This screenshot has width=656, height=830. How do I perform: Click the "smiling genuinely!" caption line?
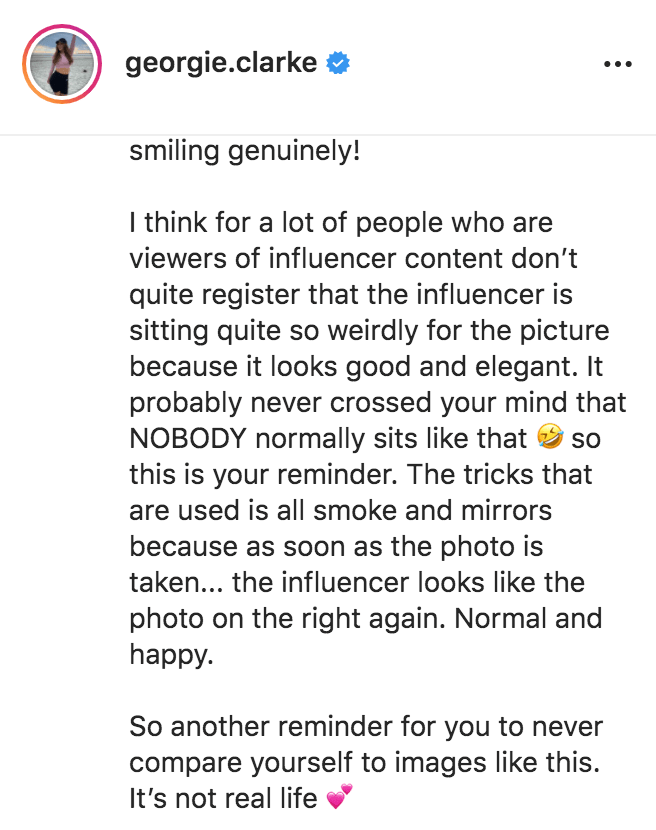(245, 154)
